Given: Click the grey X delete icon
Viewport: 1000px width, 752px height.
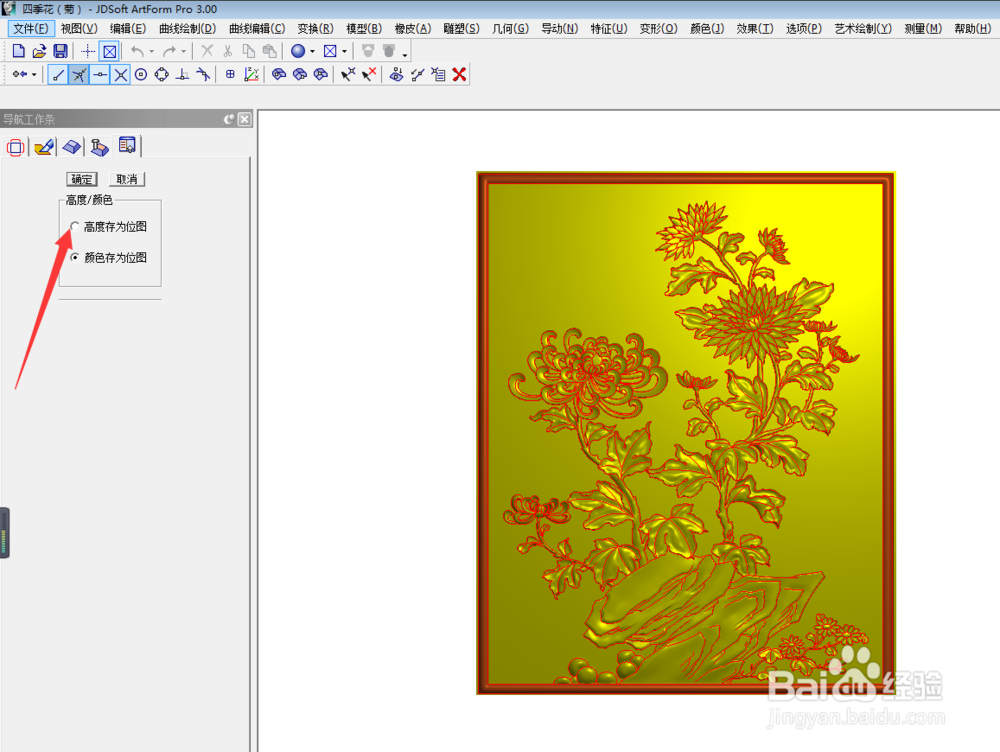Looking at the screenshot, I should (207, 51).
